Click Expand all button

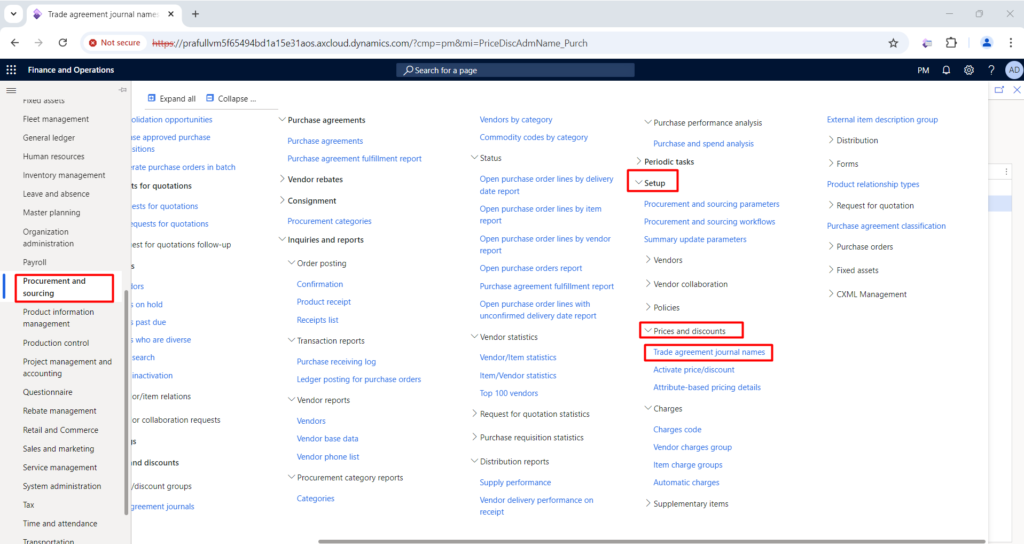(171, 99)
